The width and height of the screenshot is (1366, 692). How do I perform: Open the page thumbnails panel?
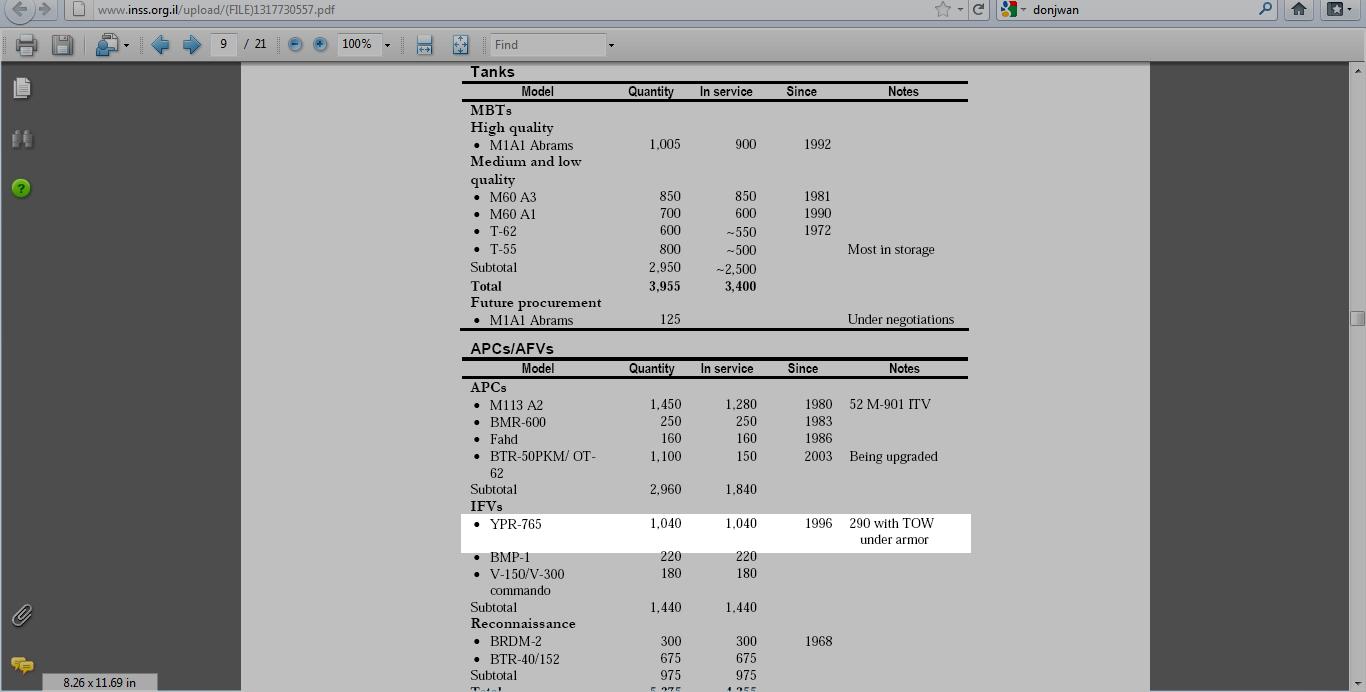point(22,88)
